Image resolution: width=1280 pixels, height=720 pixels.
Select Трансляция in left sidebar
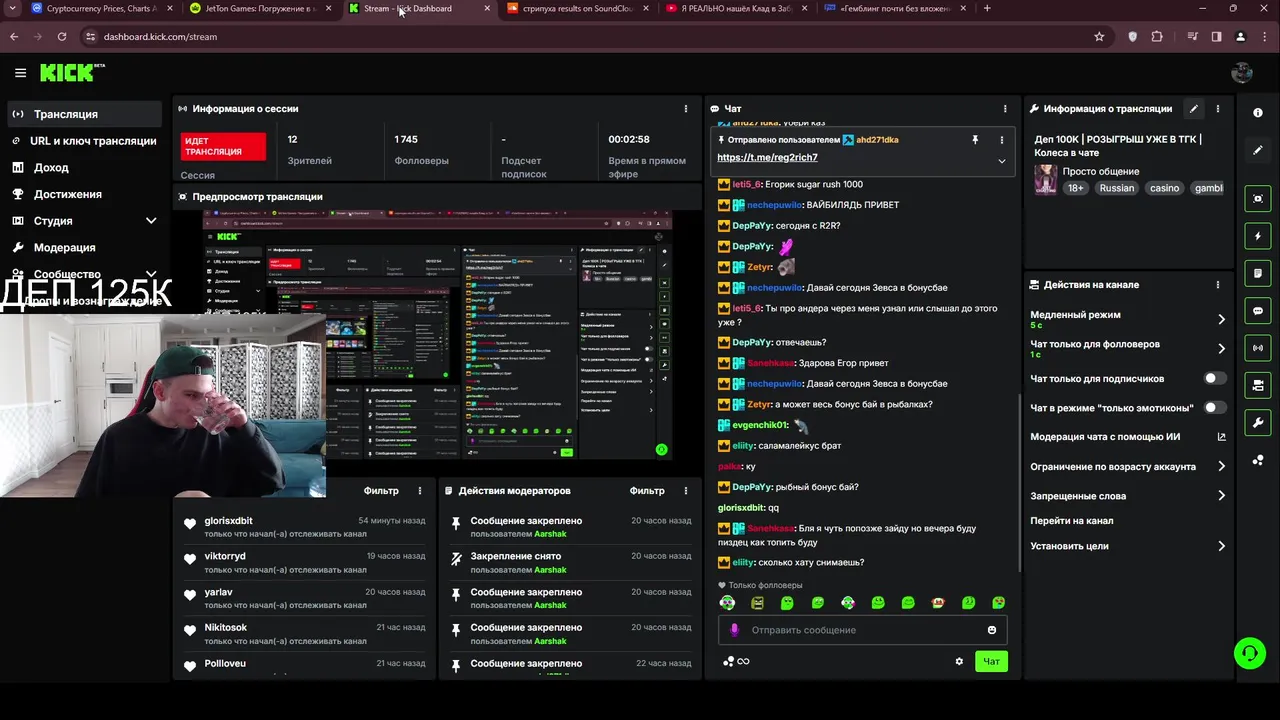tap(83, 114)
